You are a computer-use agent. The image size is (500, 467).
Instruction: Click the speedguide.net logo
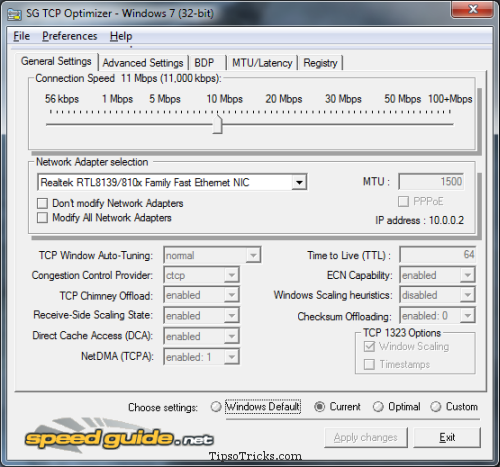coord(119,436)
